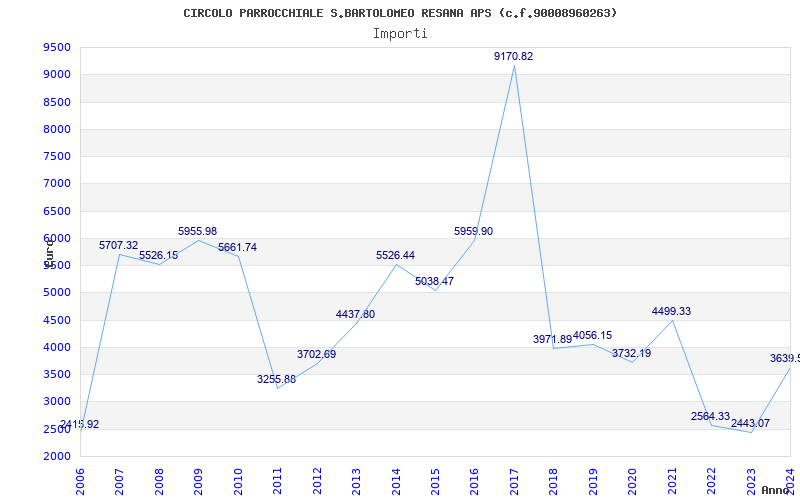The height and width of the screenshot is (500, 800).
Task: Click the data label 2443.07
Action: tap(751, 423)
